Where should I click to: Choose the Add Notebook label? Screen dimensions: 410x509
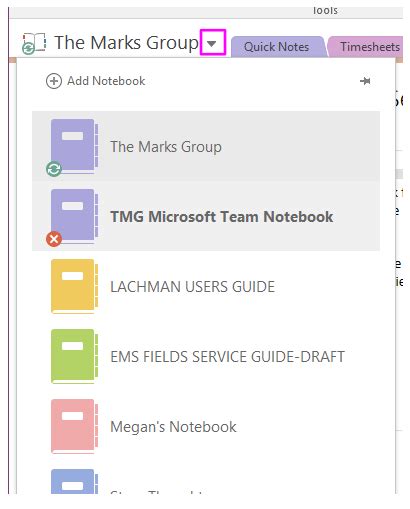[x=106, y=81]
